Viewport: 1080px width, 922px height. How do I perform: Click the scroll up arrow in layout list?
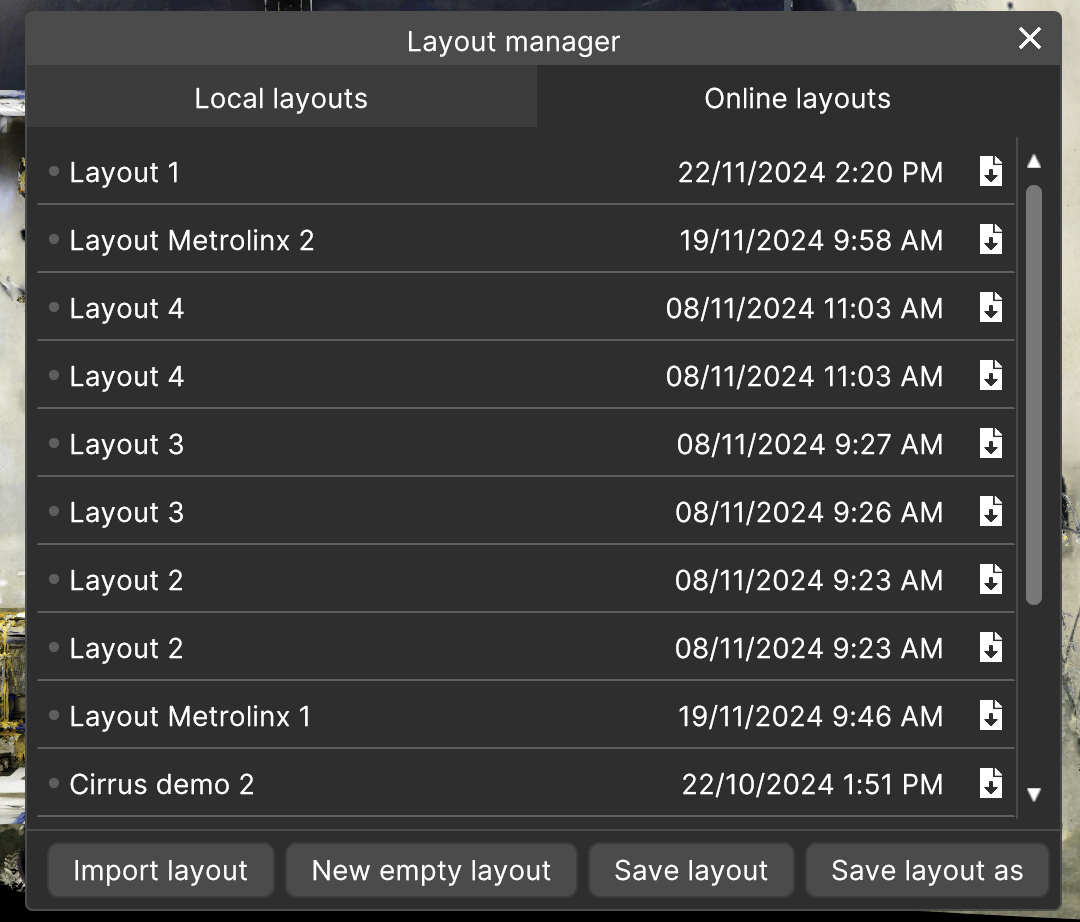click(1034, 161)
